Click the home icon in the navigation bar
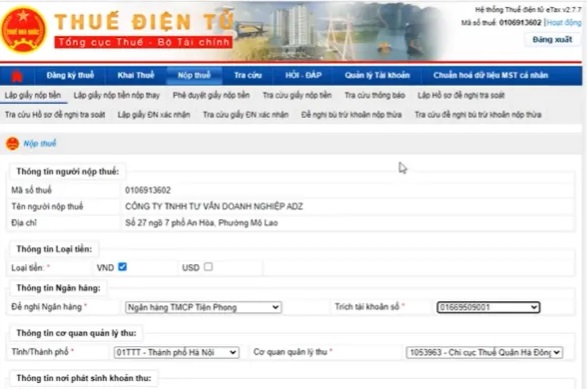 click(16, 76)
